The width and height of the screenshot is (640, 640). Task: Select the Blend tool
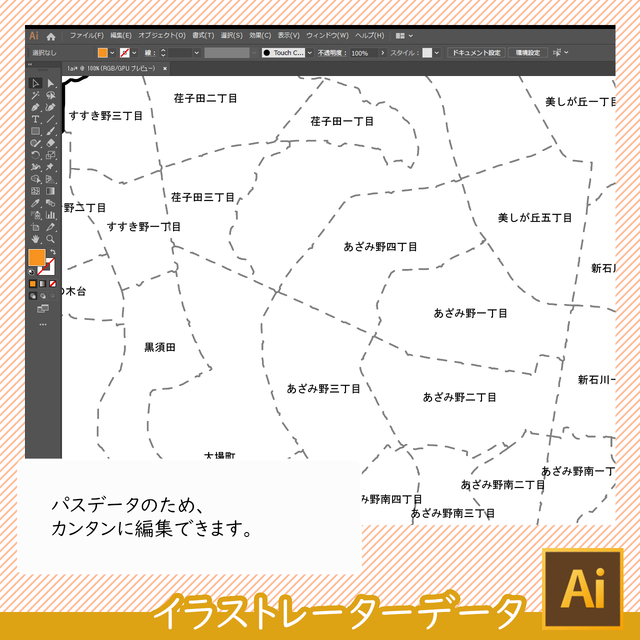point(51,203)
